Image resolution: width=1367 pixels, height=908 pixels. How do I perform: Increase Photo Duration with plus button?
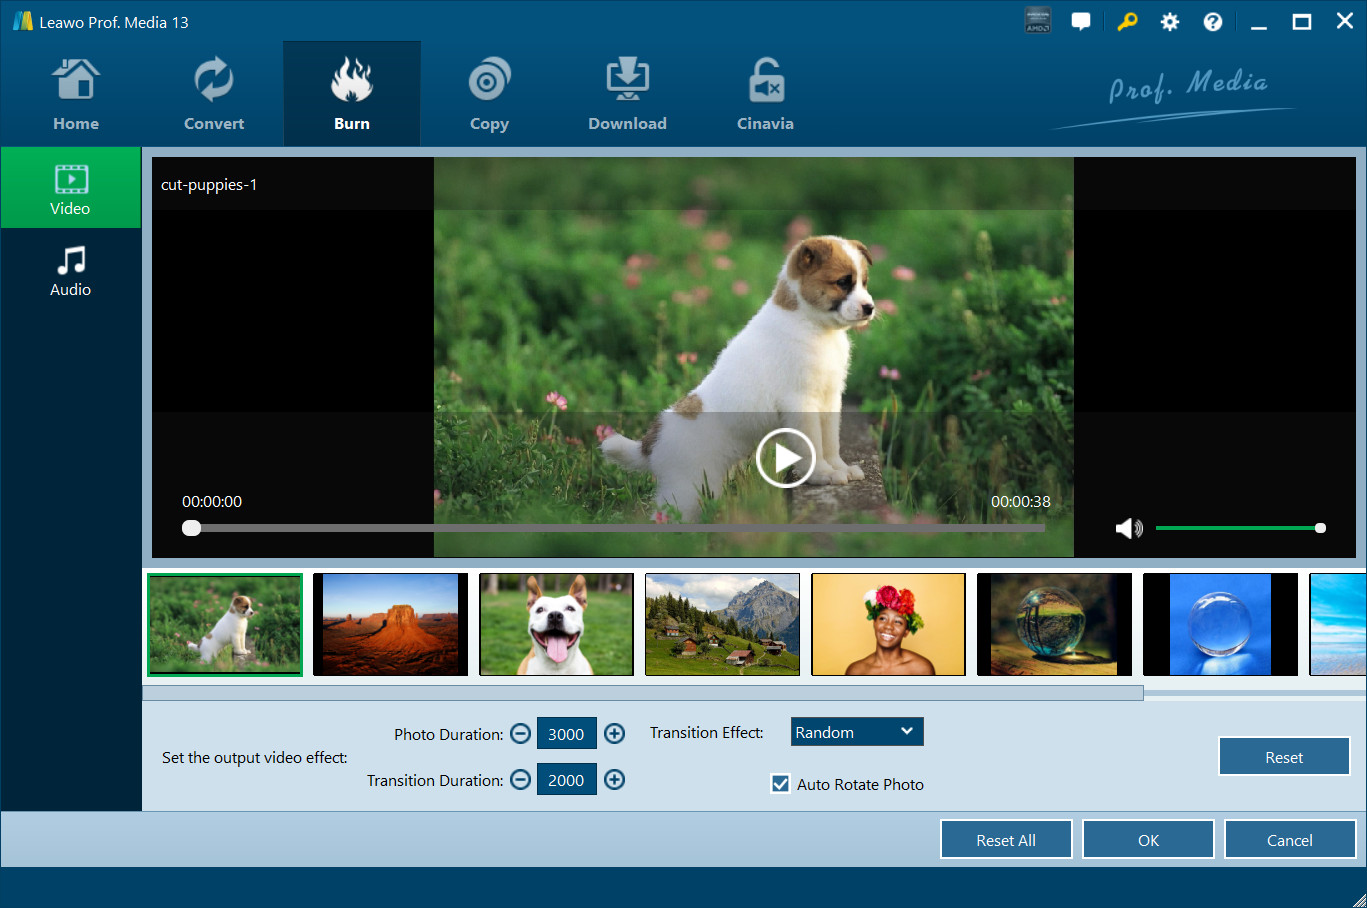(x=614, y=733)
